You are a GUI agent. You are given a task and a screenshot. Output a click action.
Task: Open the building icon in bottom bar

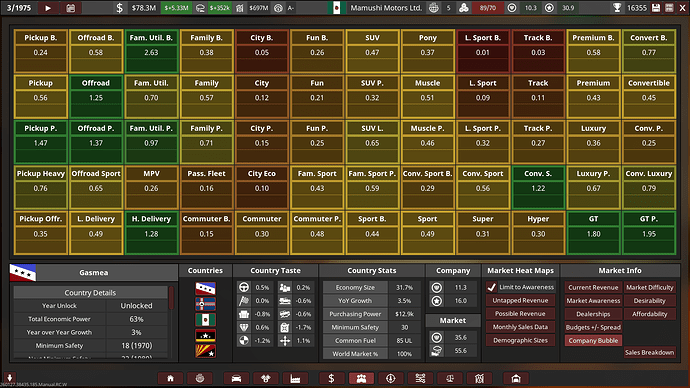(x=479, y=378)
